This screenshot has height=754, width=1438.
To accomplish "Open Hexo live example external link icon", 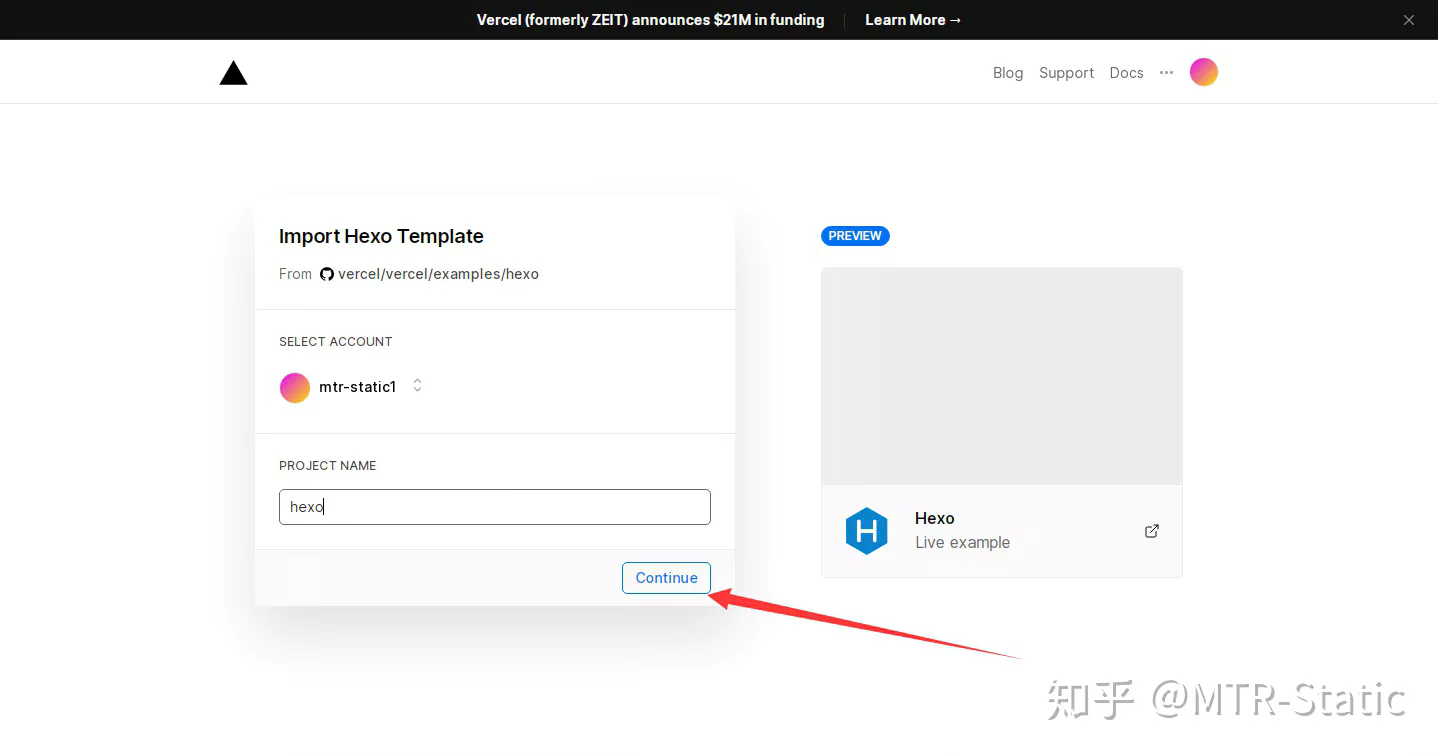I will 1151,531.
